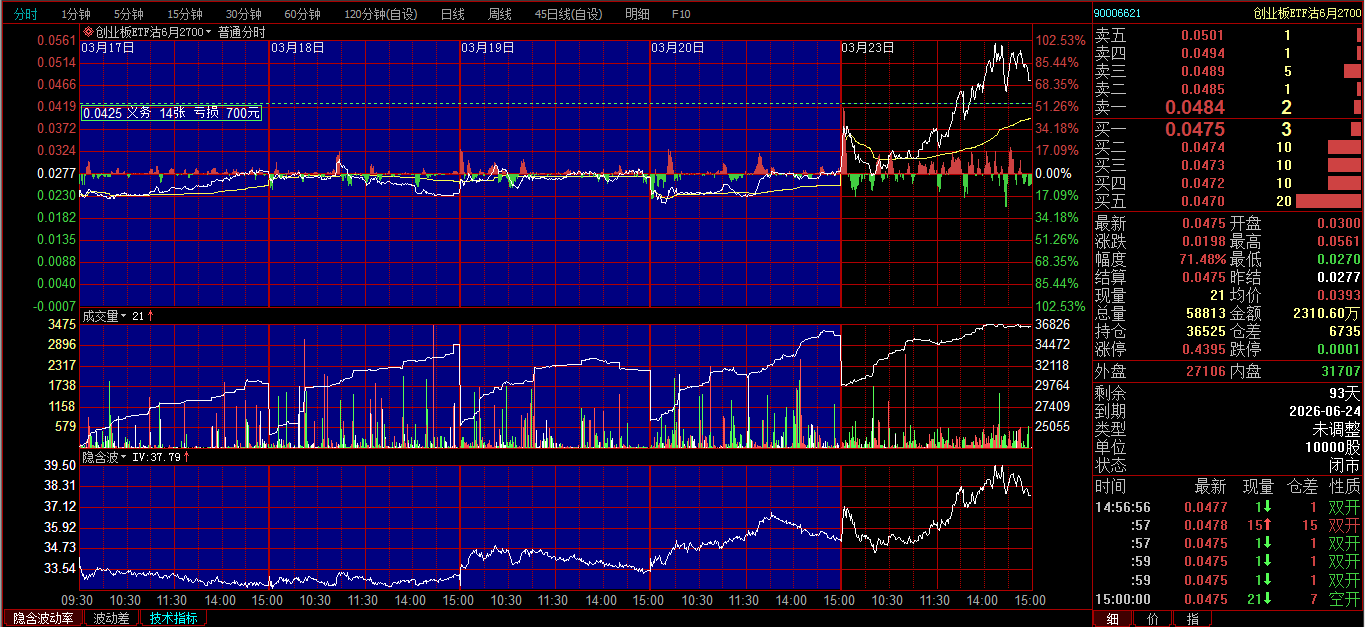1365x627 pixels.
Task: Switch to 价 price view
Action: tap(1152, 618)
